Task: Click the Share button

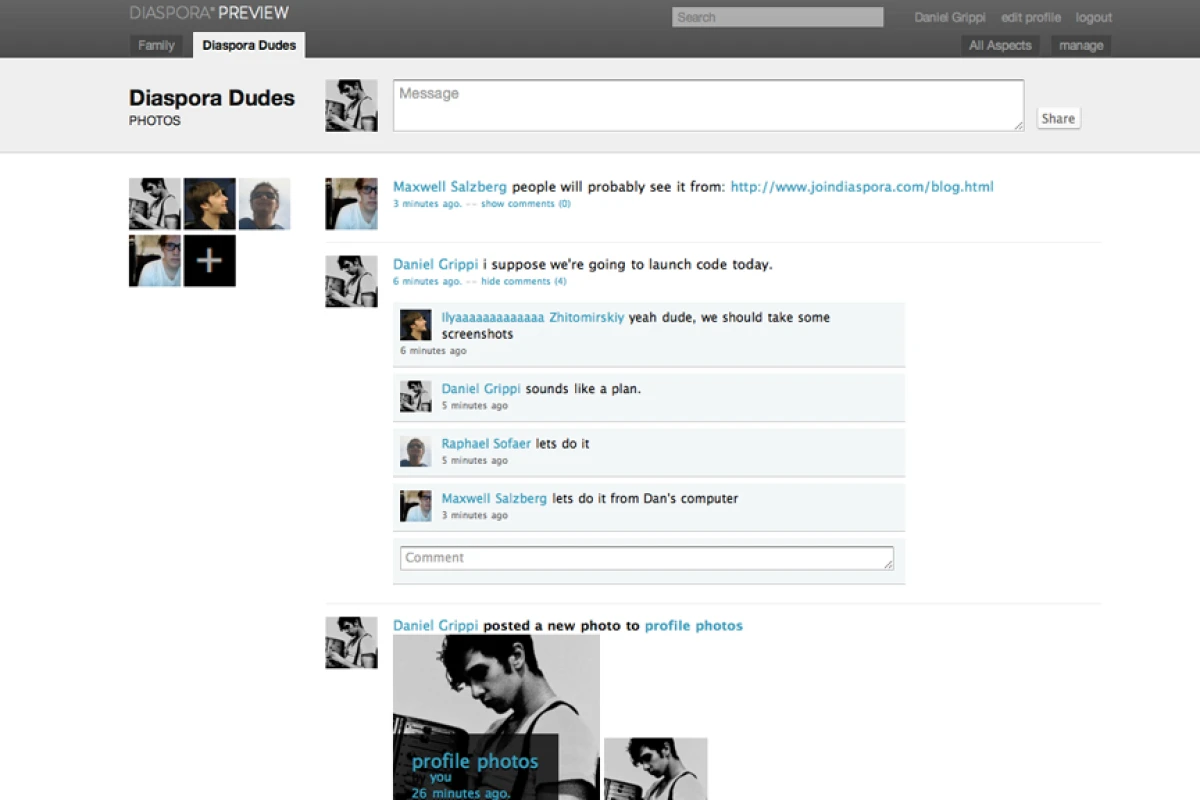Action: pyautogui.click(x=1058, y=118)
